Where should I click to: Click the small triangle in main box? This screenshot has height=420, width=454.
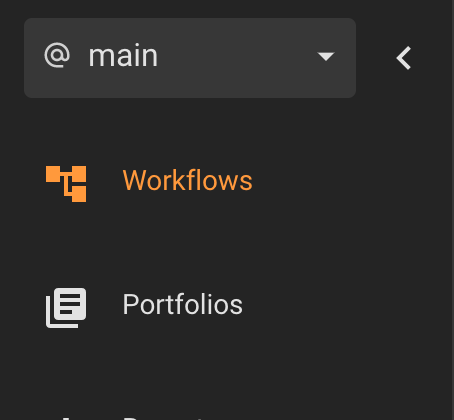point(326,56)
